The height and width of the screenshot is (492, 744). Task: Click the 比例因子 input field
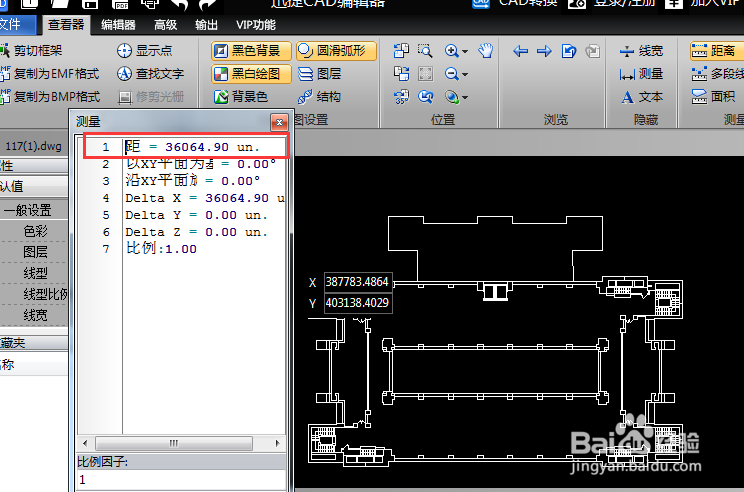coord(182,480)
